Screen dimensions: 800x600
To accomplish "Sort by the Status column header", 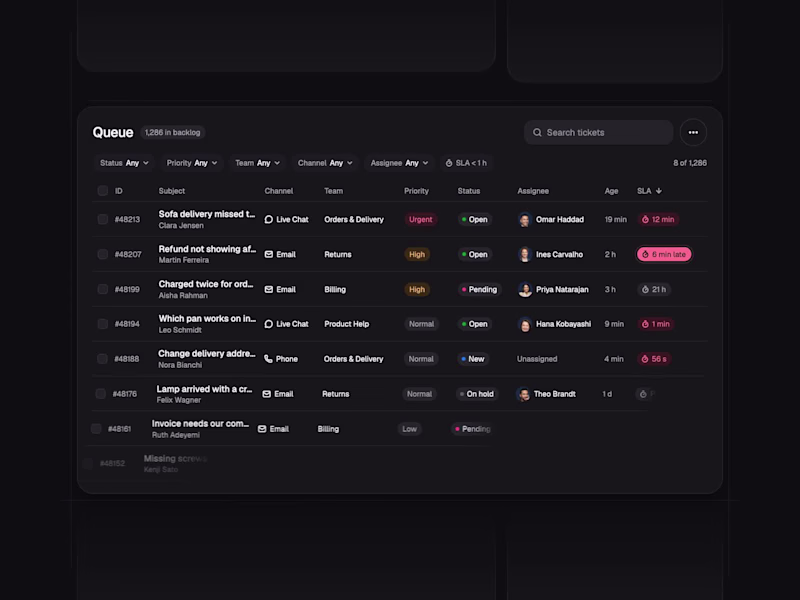I will (469, 191).
